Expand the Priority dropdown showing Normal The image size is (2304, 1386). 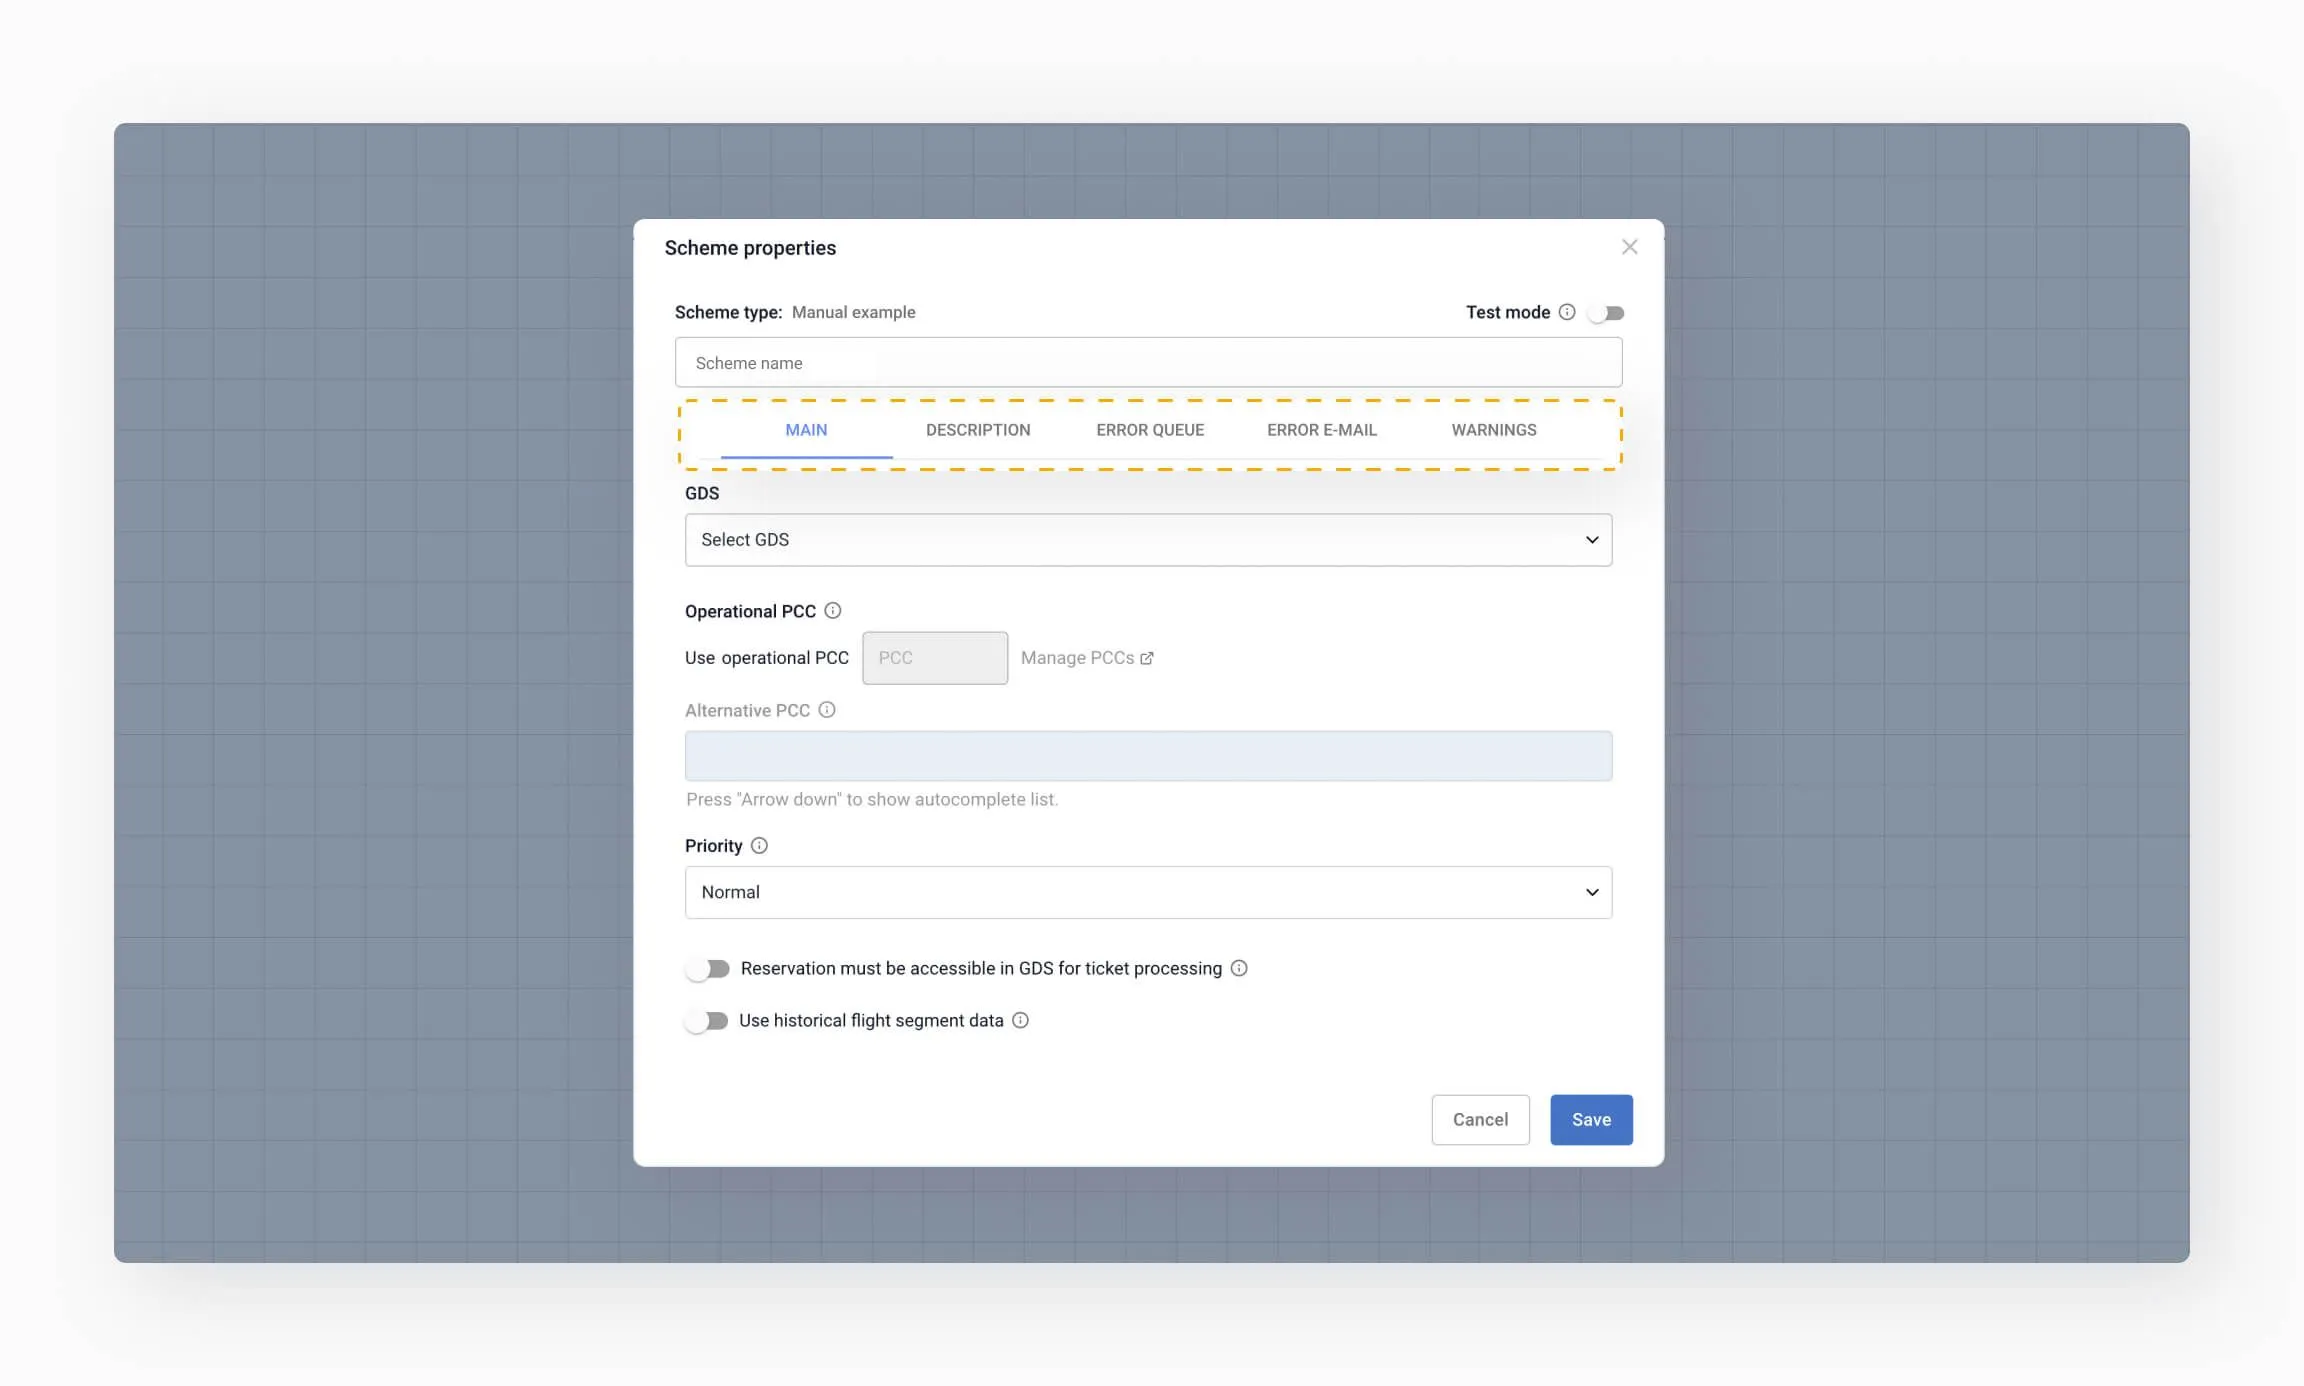click(x=1148, y=892)
